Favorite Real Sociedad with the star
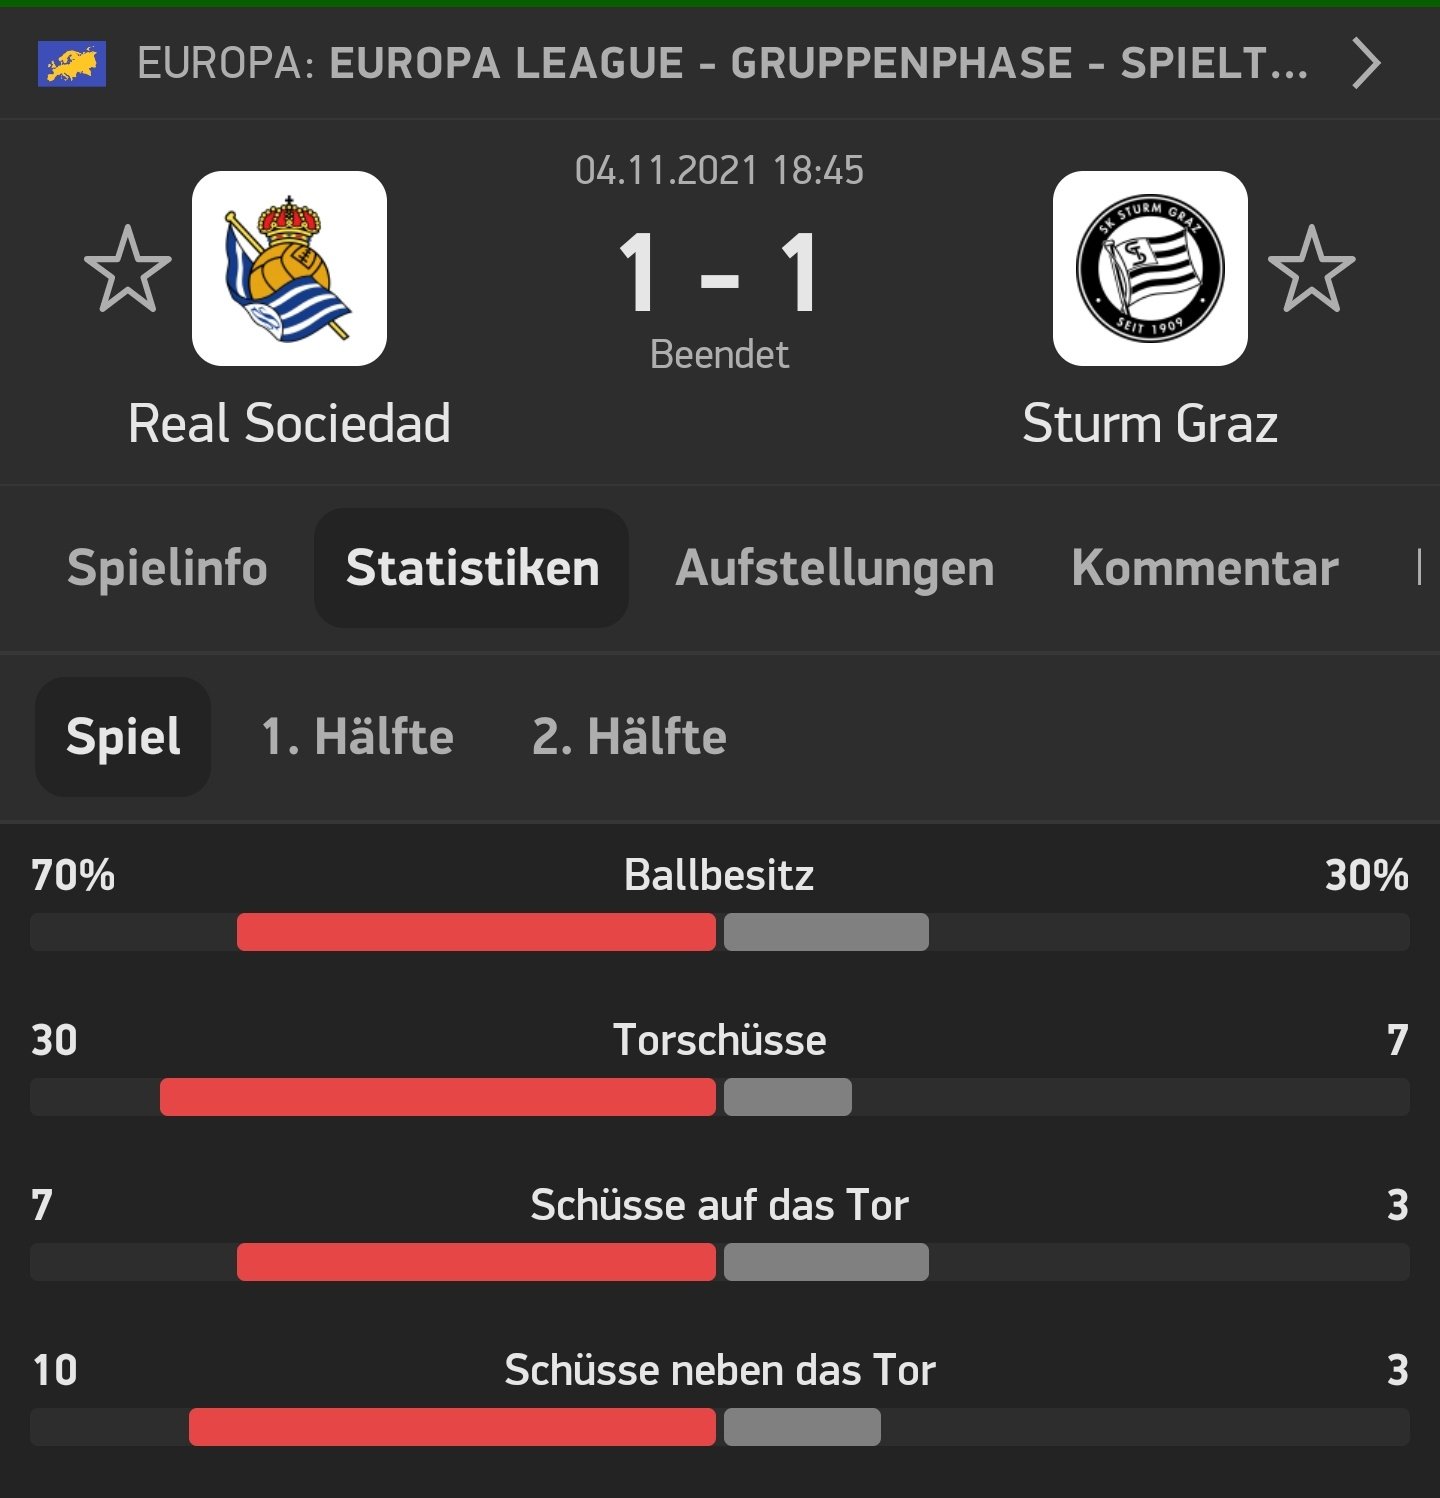Viewport: 1440px width, 1498px height. [x=127, y=268]
